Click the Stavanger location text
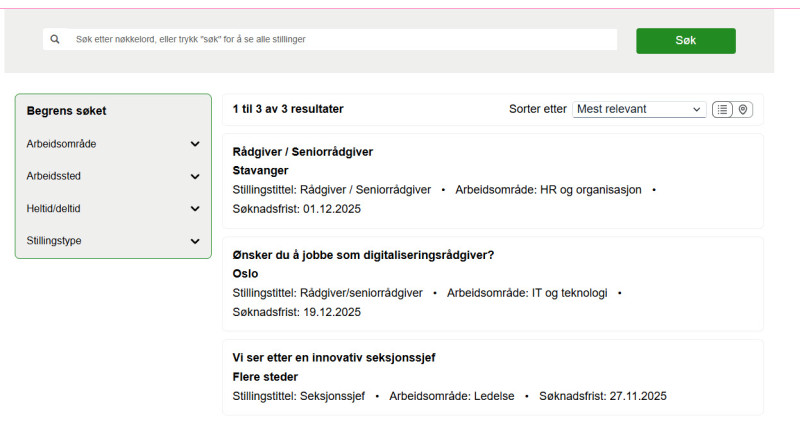The height and width of the screenshot is (425, 800). [260, 170]
